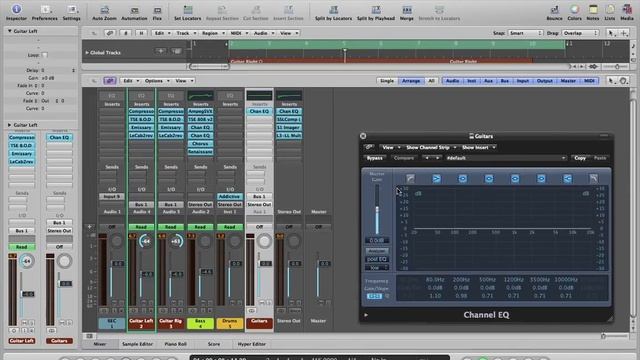
Task: Open the mixer Options menu
Action: tap(157, 81)
